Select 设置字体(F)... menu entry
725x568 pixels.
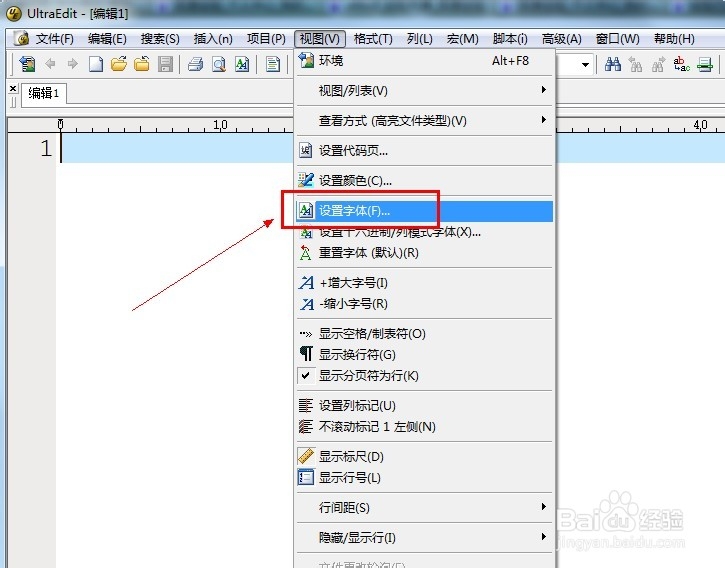pyautogui.click(x=424, y=211)
